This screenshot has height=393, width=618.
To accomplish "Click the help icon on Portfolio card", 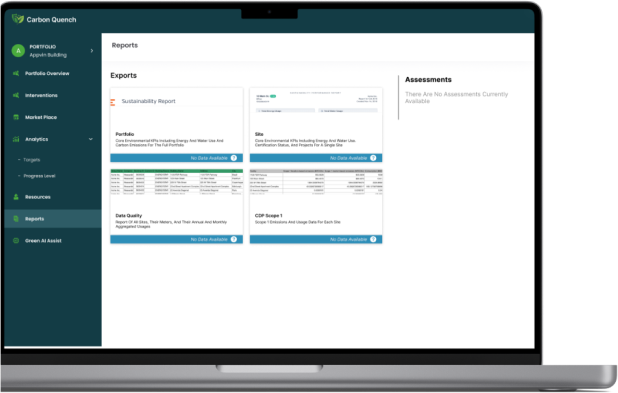I will pyautogui.click(x=234, y=158).
